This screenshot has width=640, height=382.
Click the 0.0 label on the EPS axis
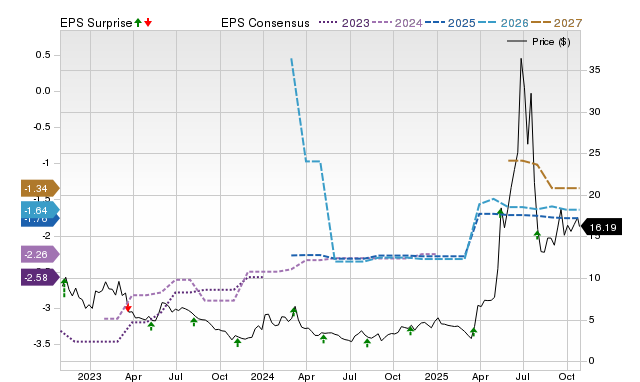pyautogui.click(x=43, y=91)
